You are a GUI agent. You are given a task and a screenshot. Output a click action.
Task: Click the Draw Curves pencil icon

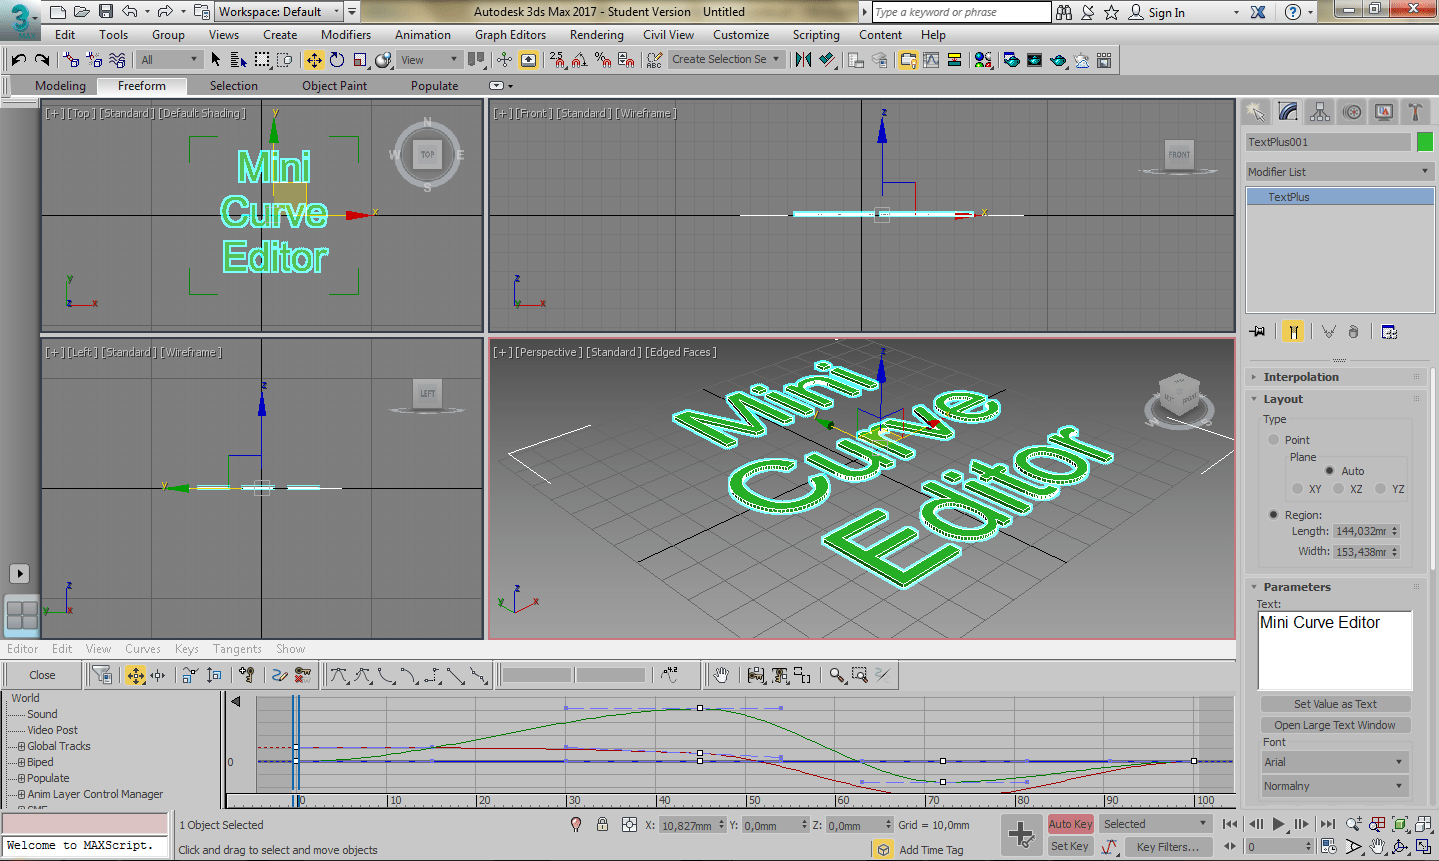click(280, 675)
